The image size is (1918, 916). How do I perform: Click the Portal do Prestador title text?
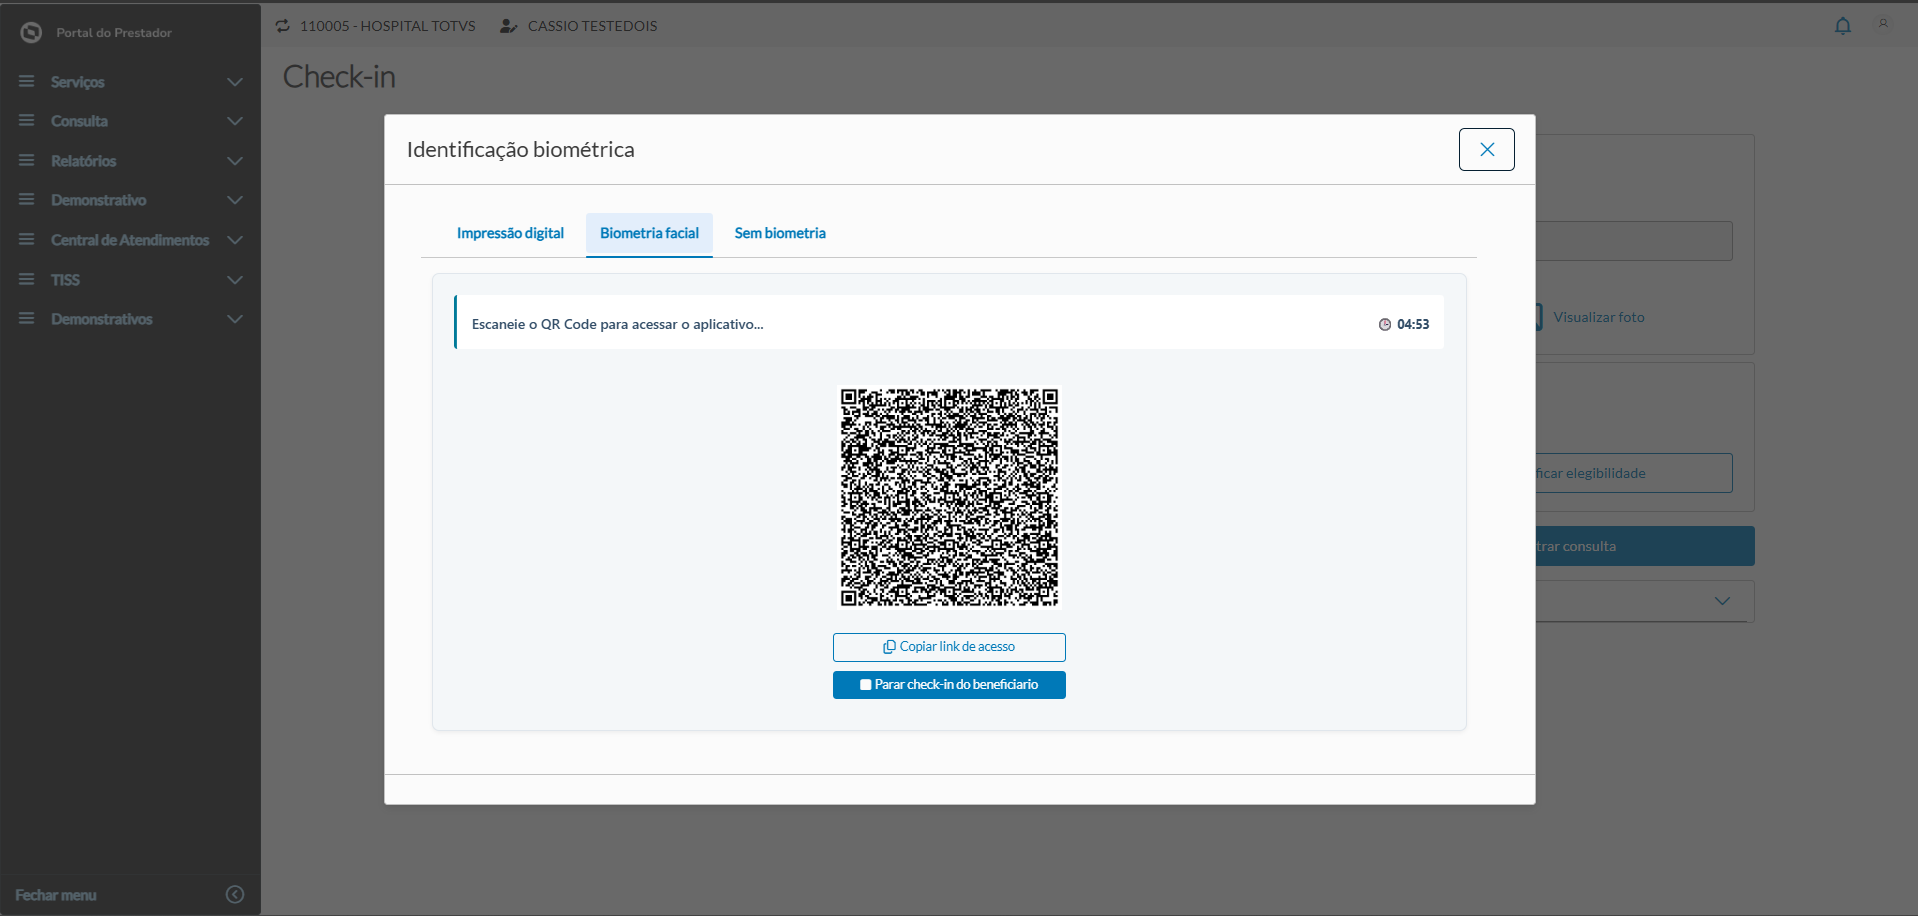click(114, 33)
